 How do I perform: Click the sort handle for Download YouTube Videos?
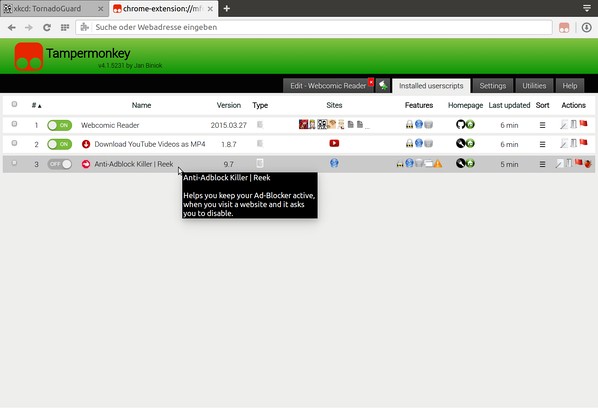[x=542, y=144]
